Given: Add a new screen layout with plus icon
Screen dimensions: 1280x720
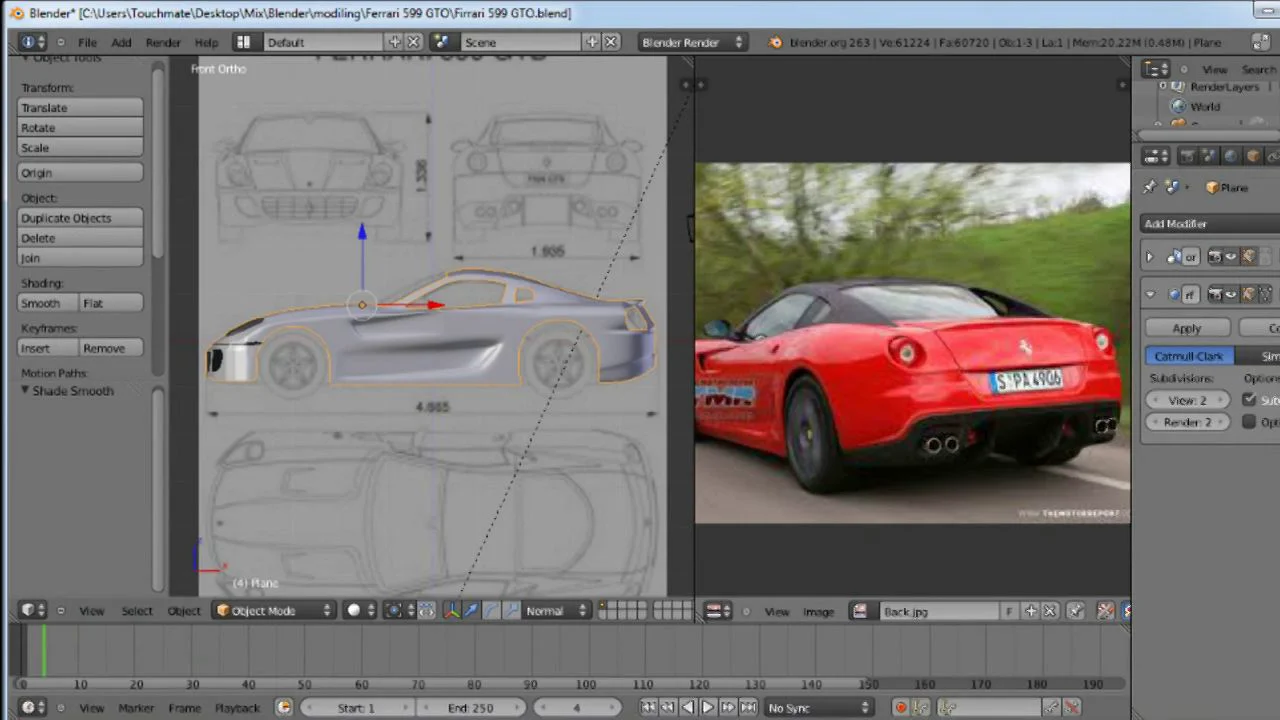Looking at the screenshot, I should (394, 42).
